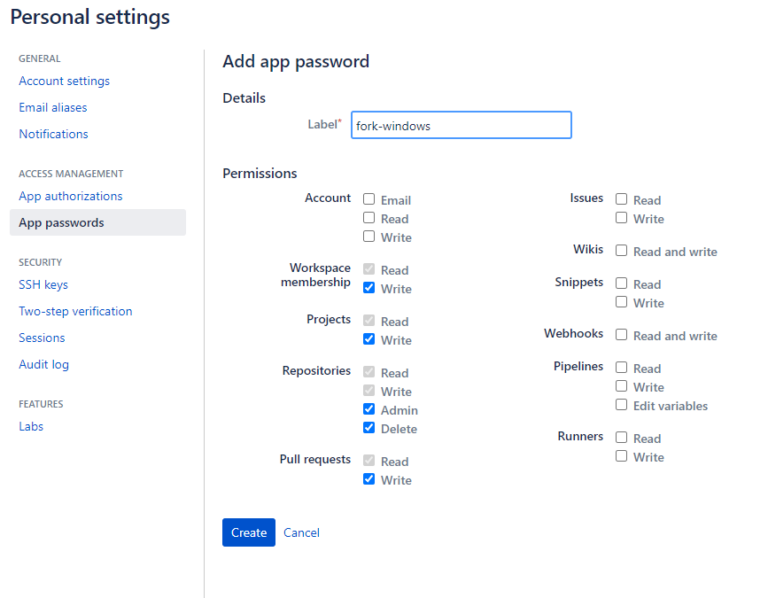Enable Issues Read permission
The height and width of the screenshot is (598, 768).
[621, 199]
